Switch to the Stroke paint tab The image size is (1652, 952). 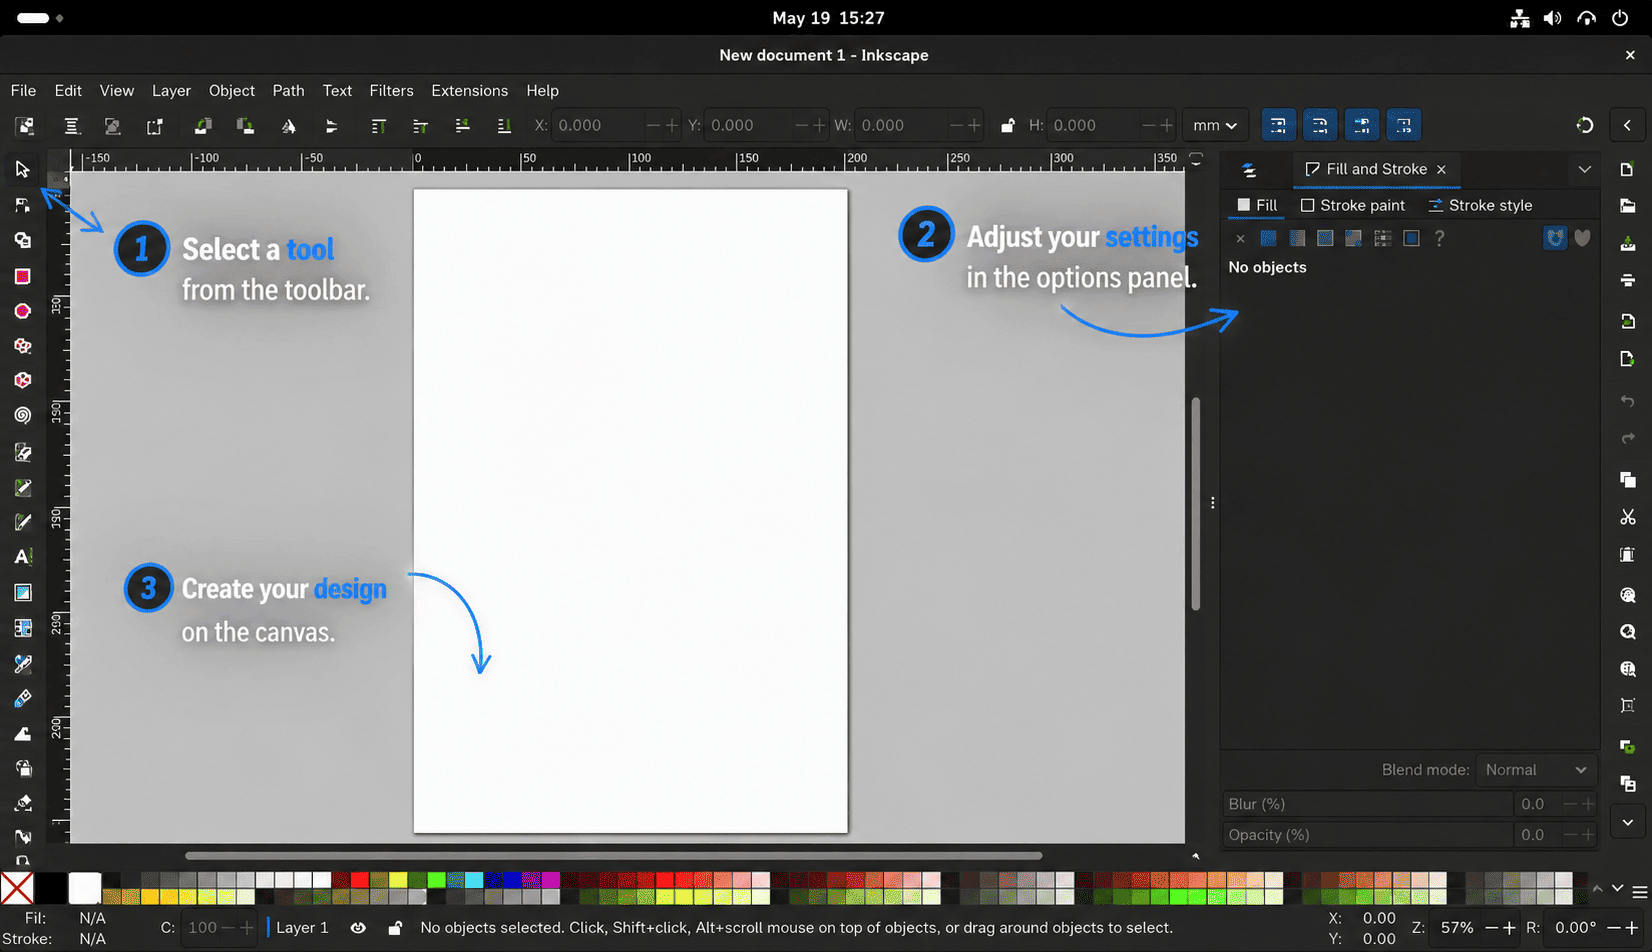tap(1353, 205)
